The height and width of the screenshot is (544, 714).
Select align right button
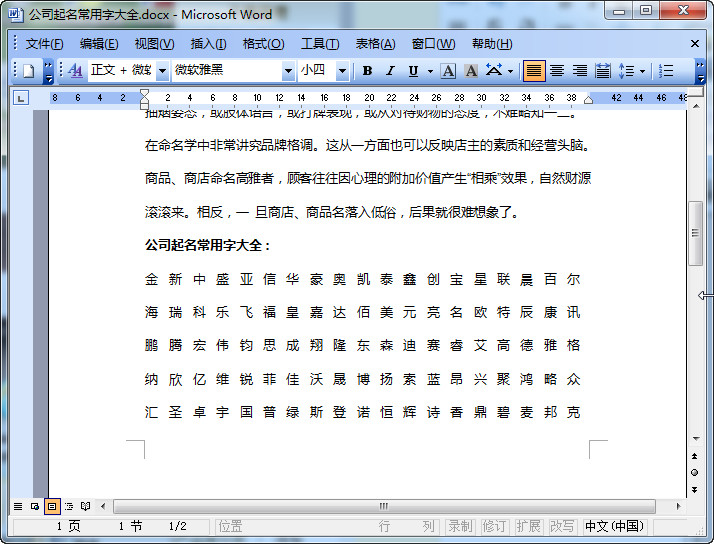pyautogui.click(x=580, y=71)
